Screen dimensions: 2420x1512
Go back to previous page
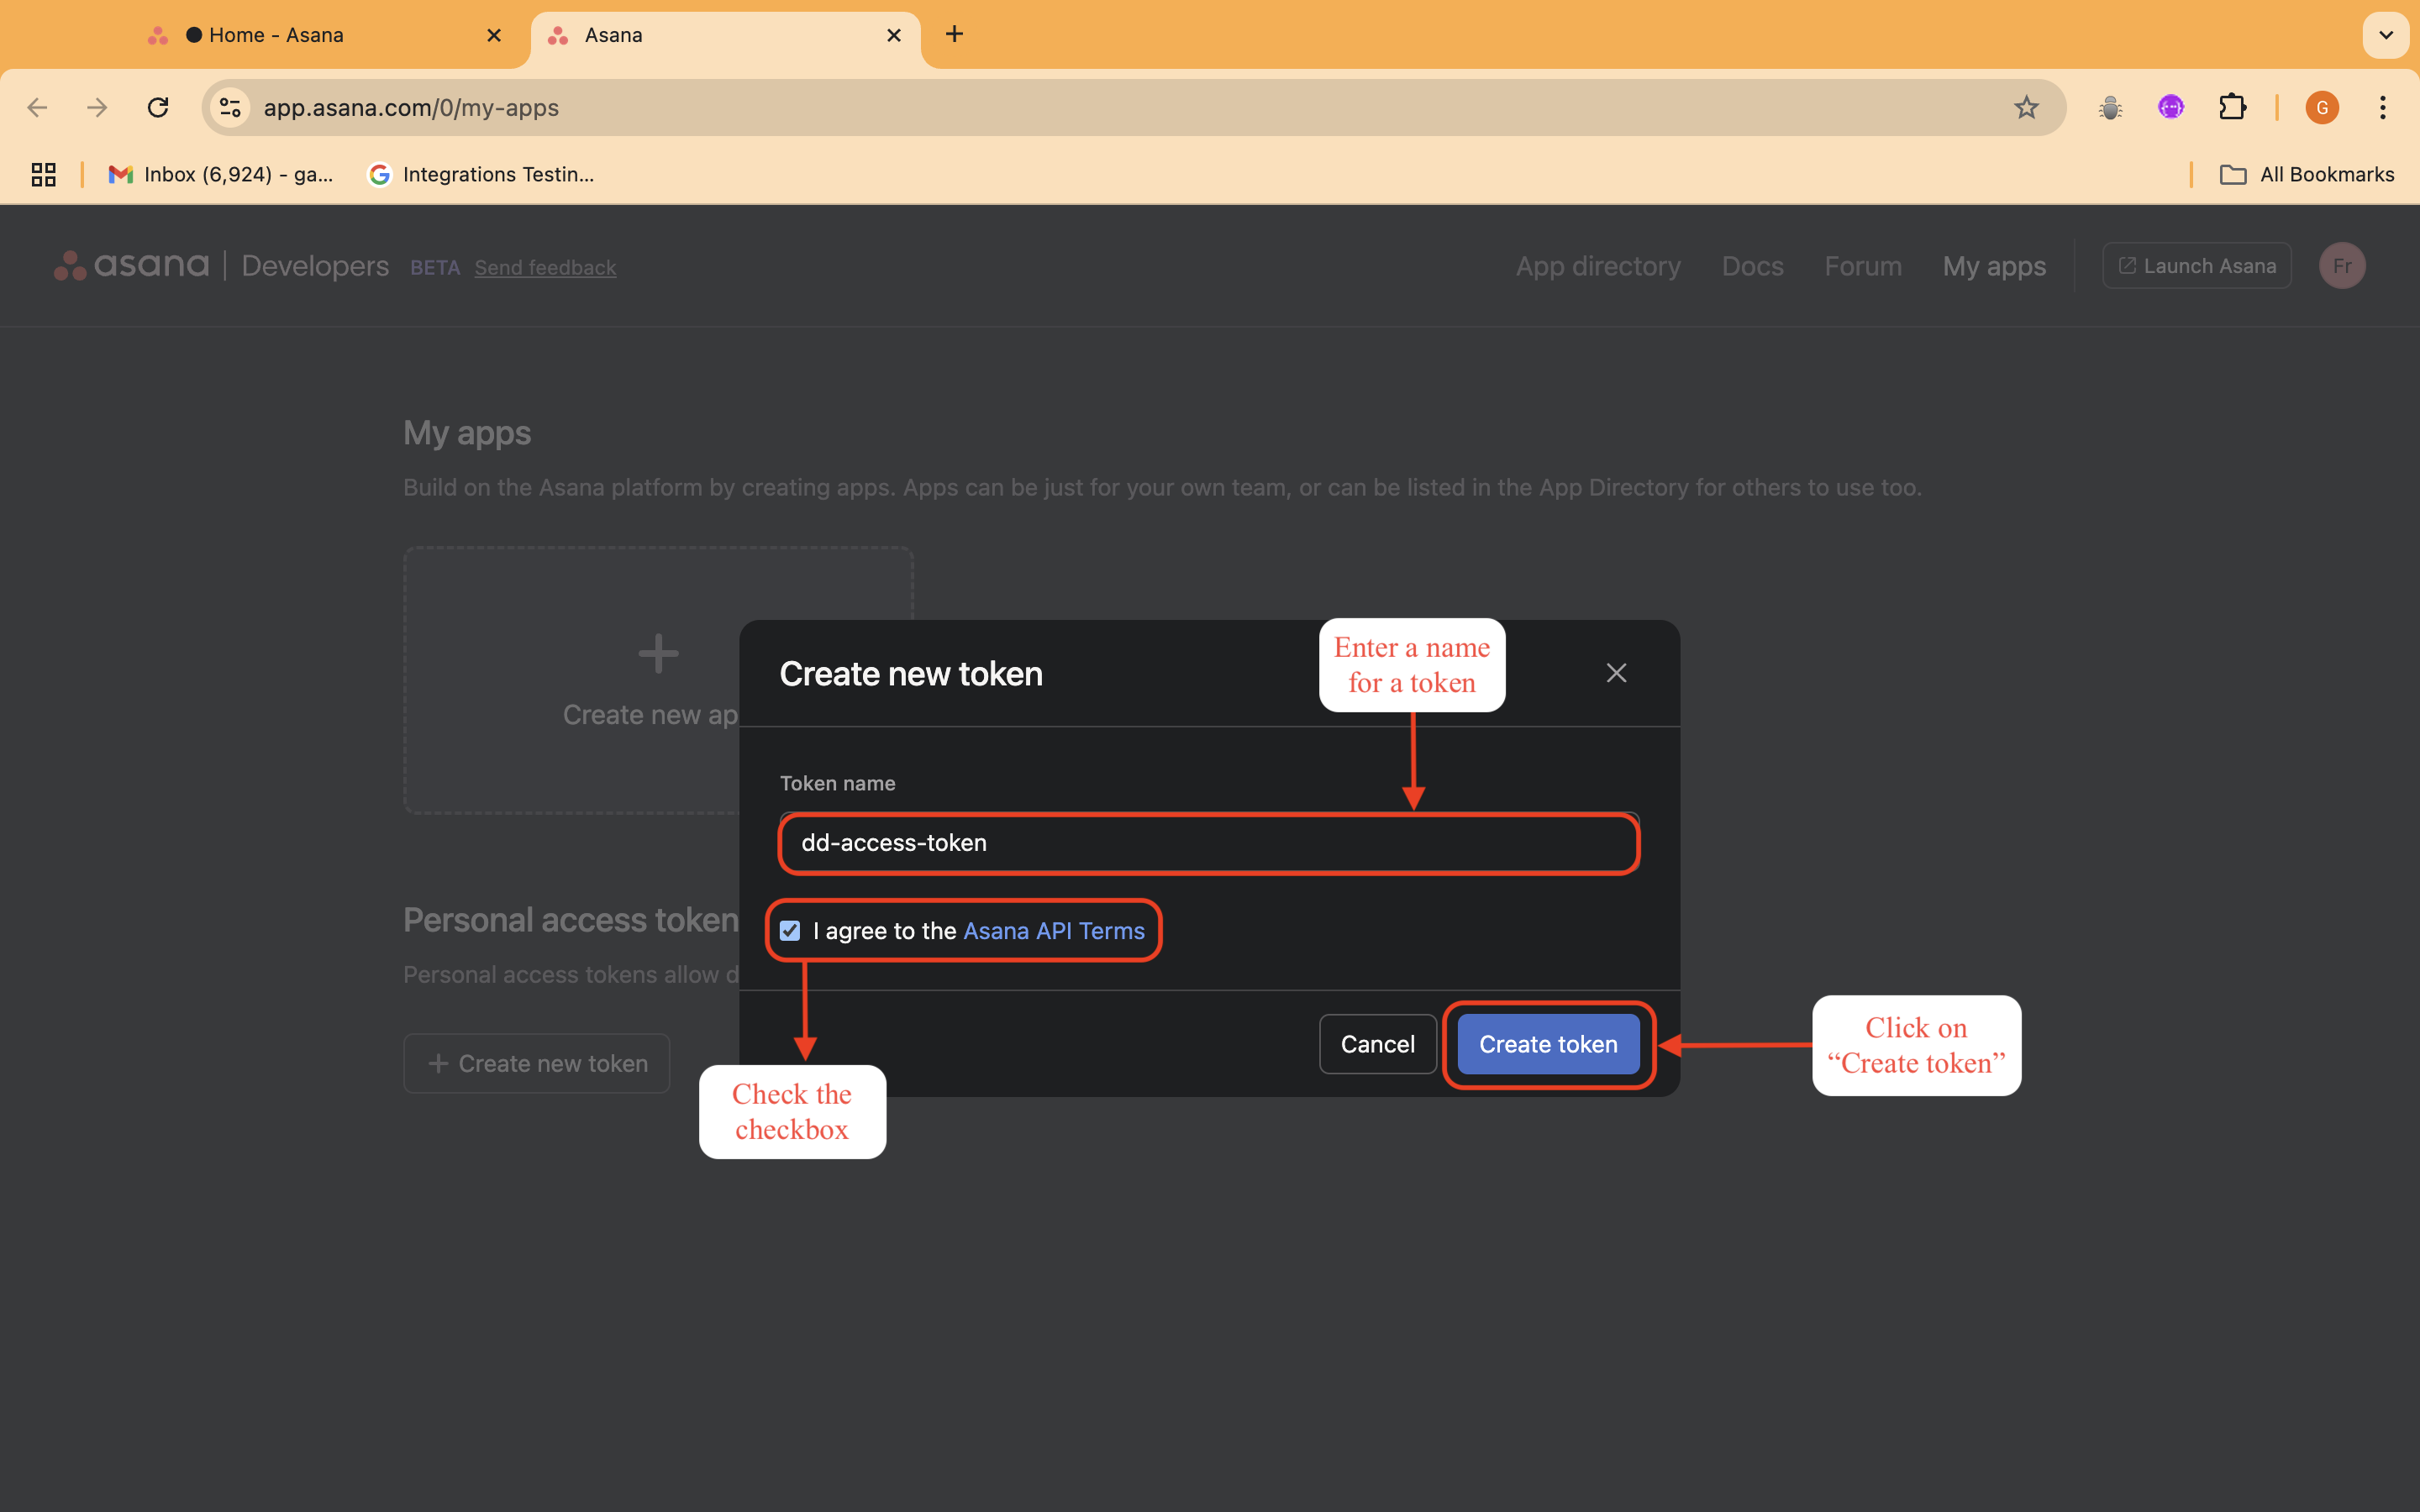click(x=37, y=107)
